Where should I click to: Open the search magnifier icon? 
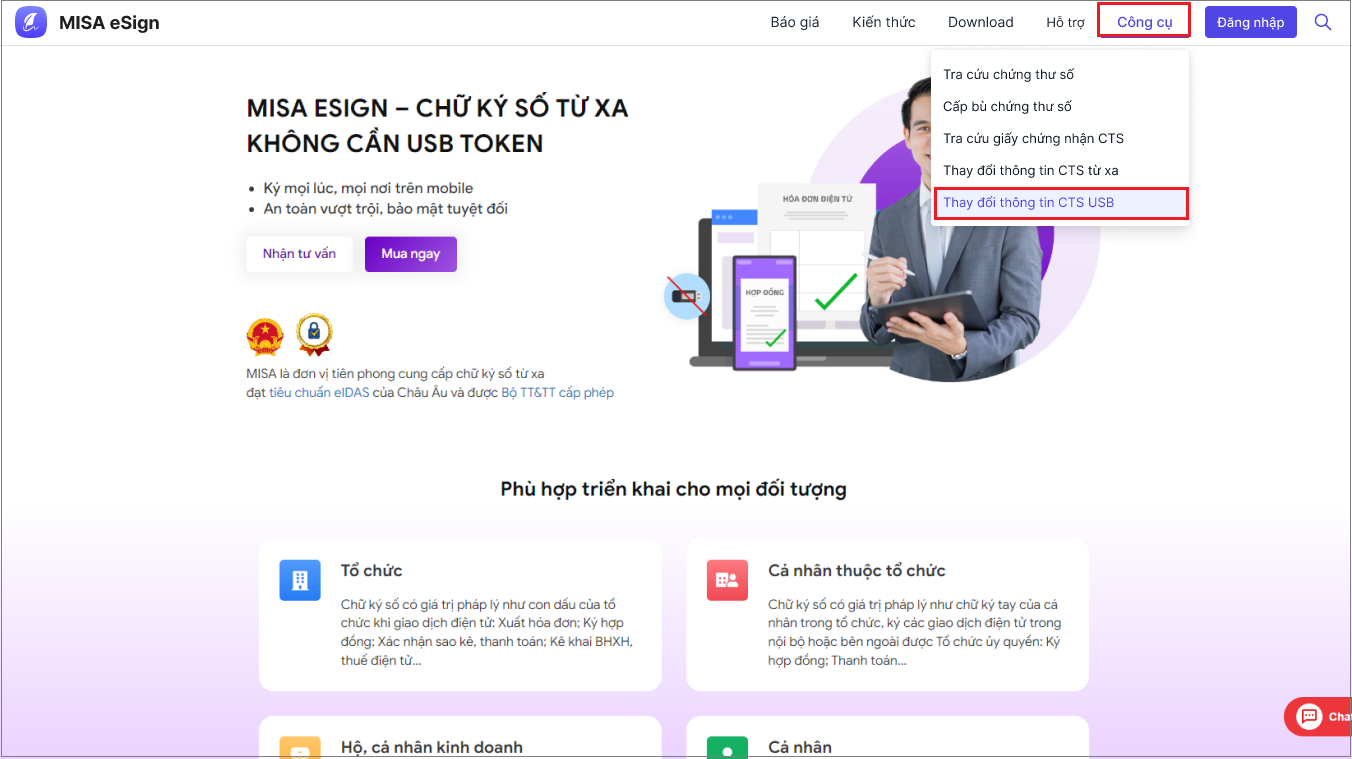point(1323,22)
